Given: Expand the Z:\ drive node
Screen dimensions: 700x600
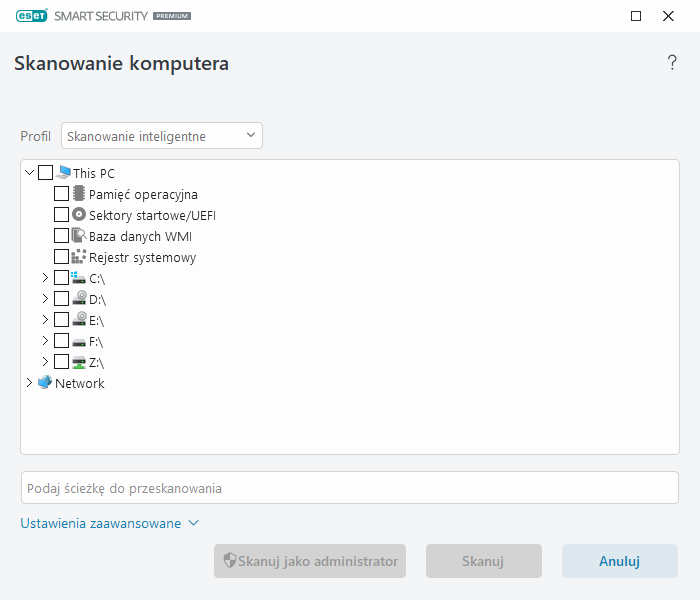Looking at the screenshot, I should (45, 362).
